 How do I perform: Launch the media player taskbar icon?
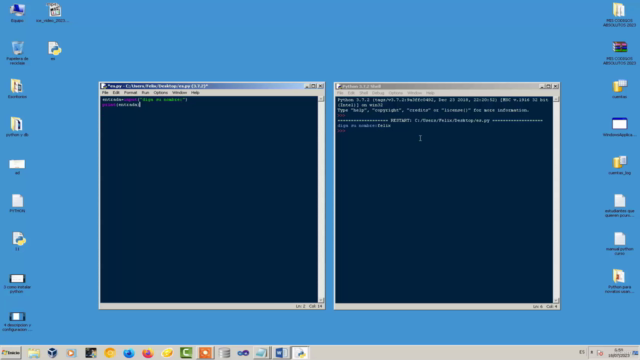click(x=71, y=353)
